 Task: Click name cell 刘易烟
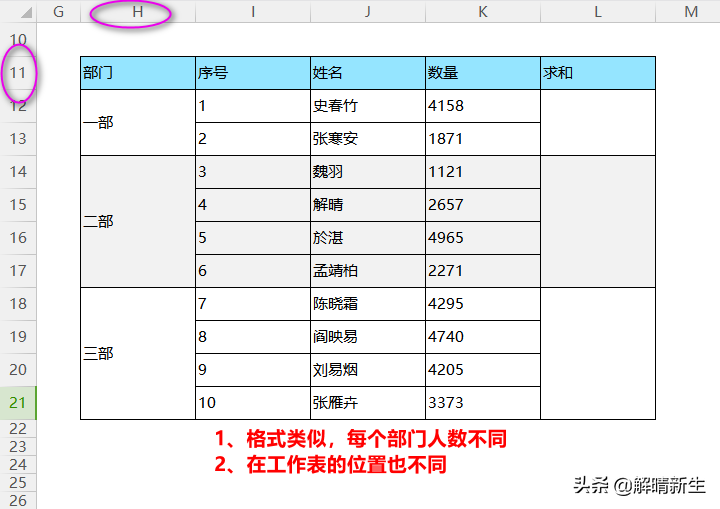pos(368,370)
